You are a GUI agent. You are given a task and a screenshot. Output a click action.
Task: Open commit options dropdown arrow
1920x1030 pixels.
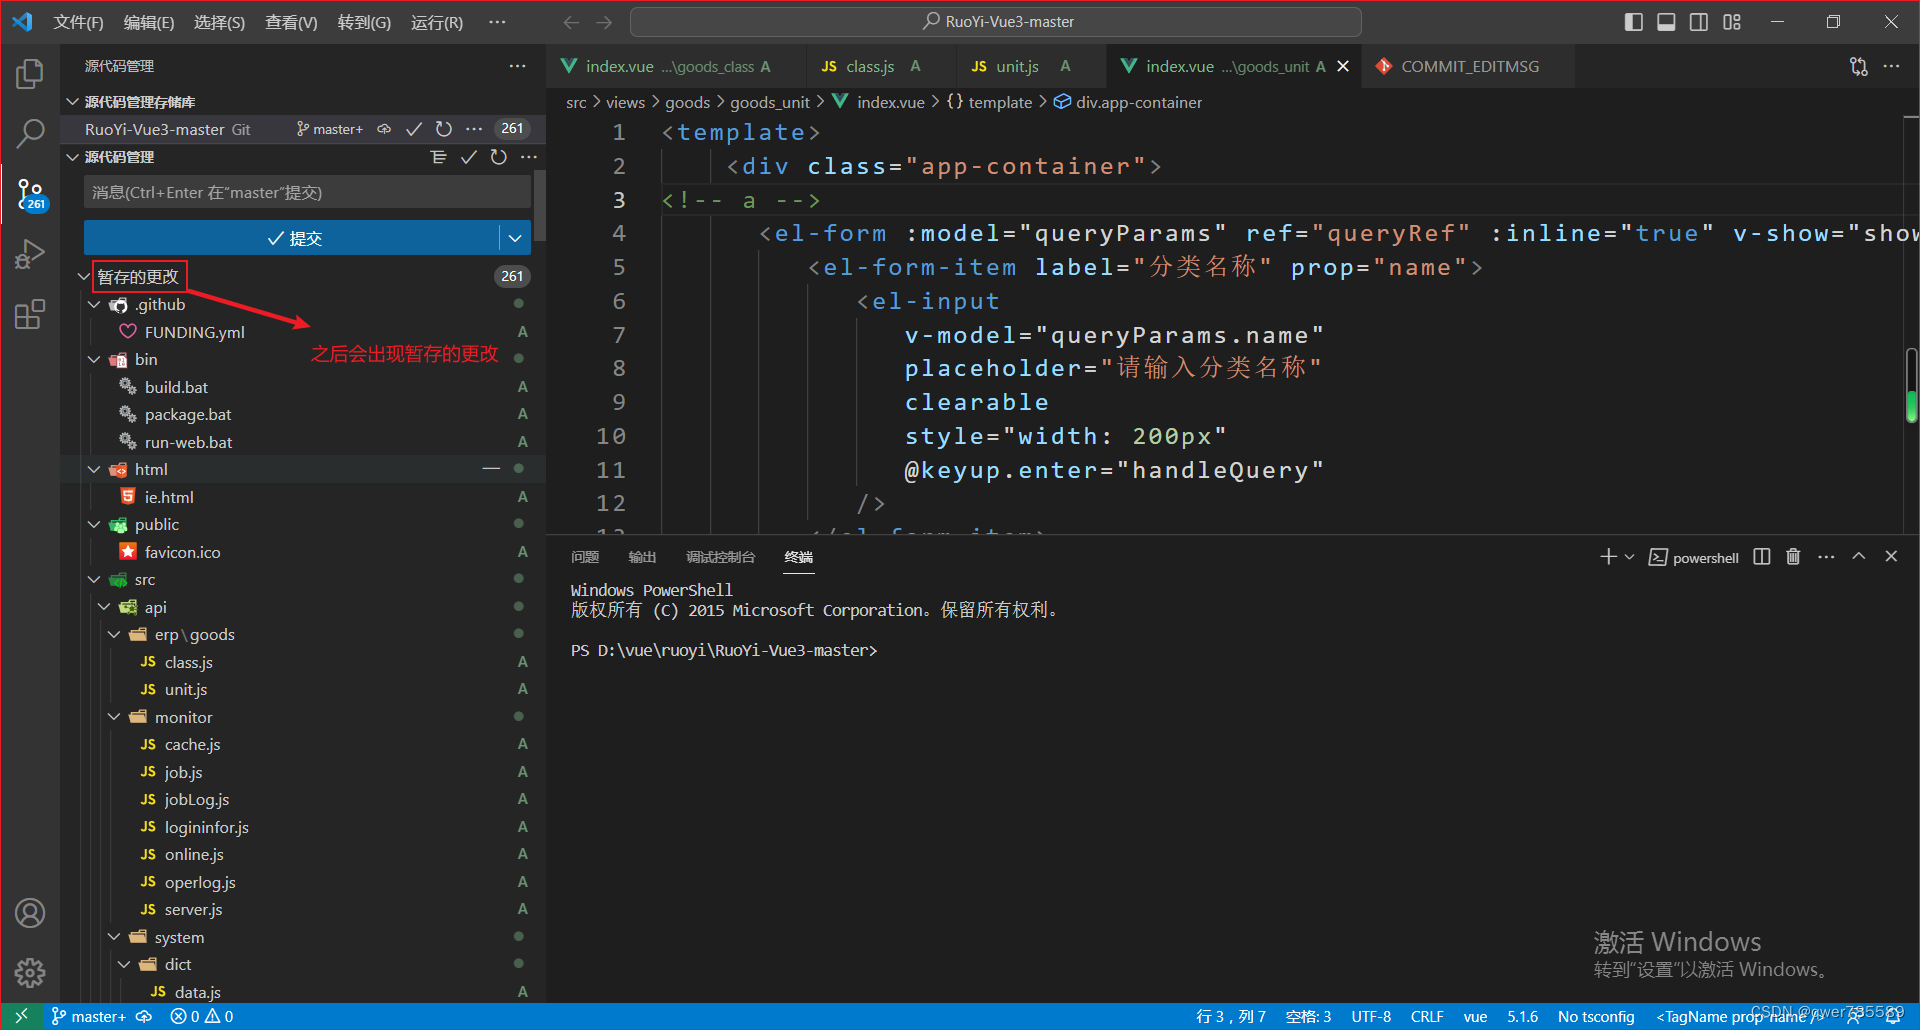515,238
